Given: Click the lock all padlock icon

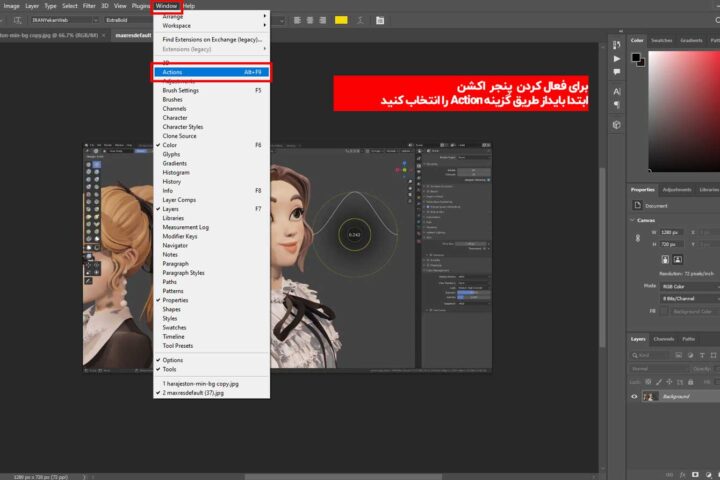Looking at the screenshot, I should (x=691, y=382).
